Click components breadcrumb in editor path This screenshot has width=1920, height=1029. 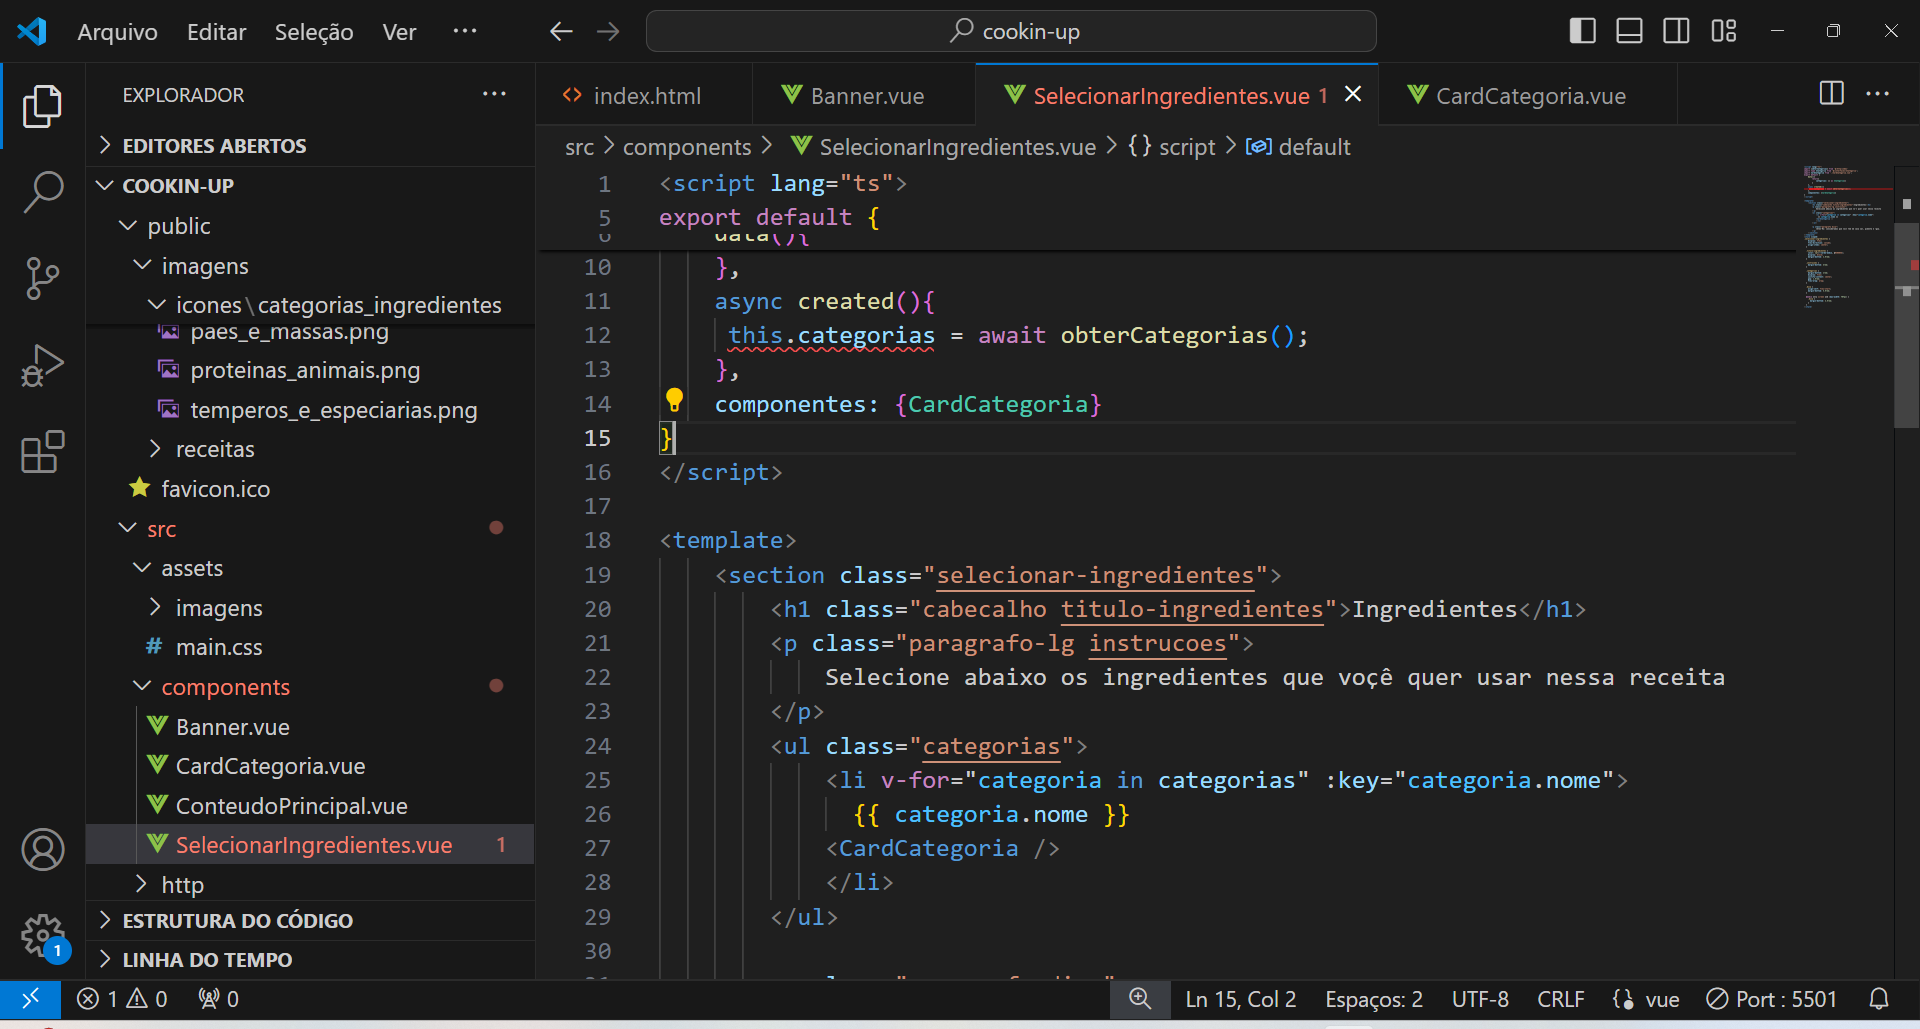point(687,147)
